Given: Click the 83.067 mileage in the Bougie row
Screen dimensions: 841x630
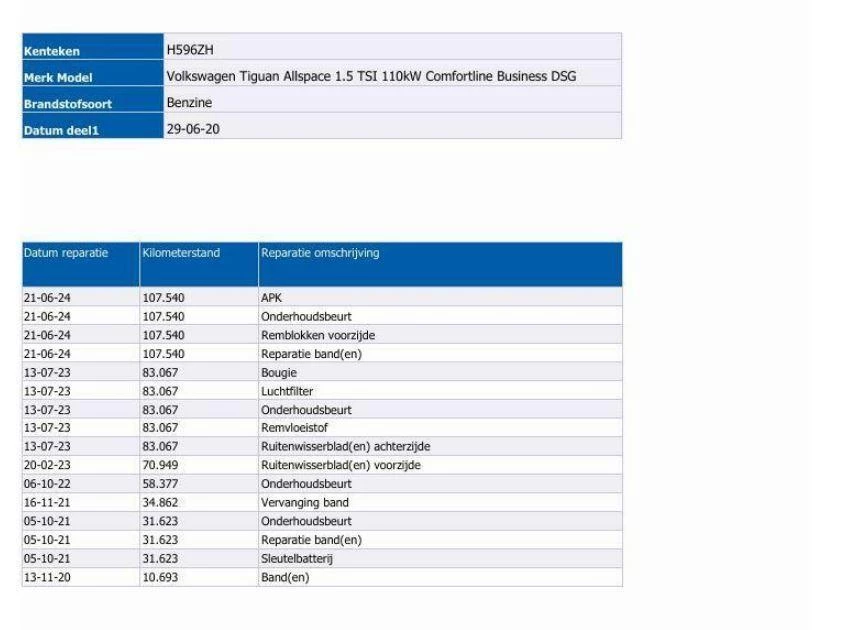Looking at the screenshot, I should 160,373.
